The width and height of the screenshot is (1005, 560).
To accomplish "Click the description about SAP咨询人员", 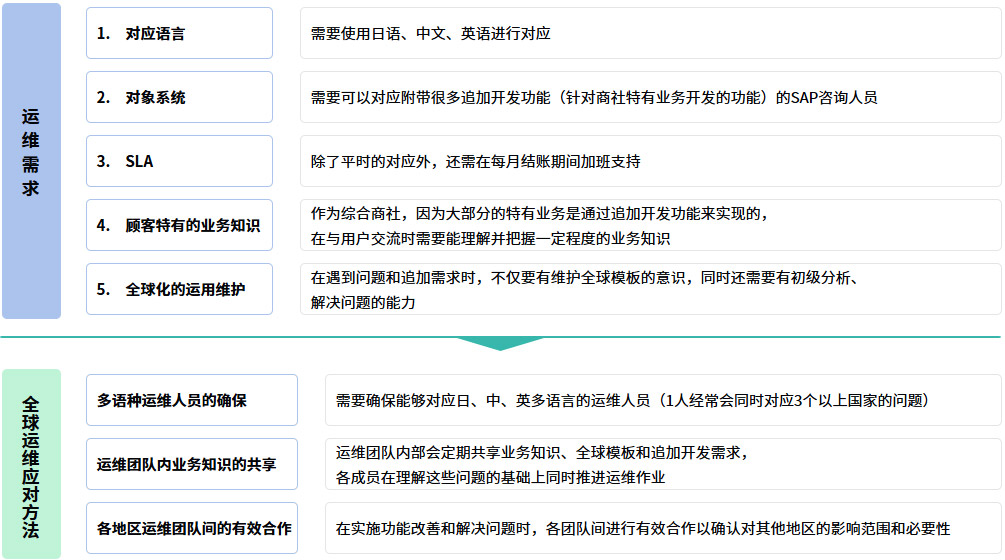I will click(650, 97).
